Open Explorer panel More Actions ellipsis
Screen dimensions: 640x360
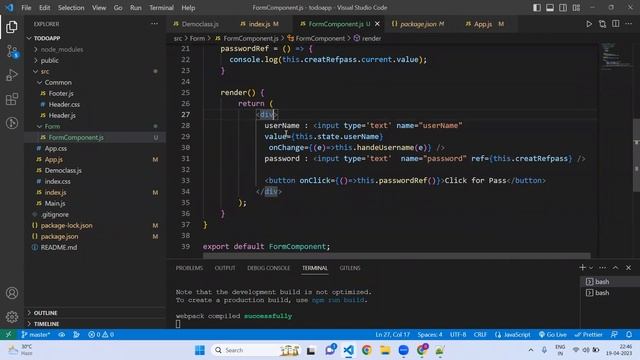click(154, 24)
